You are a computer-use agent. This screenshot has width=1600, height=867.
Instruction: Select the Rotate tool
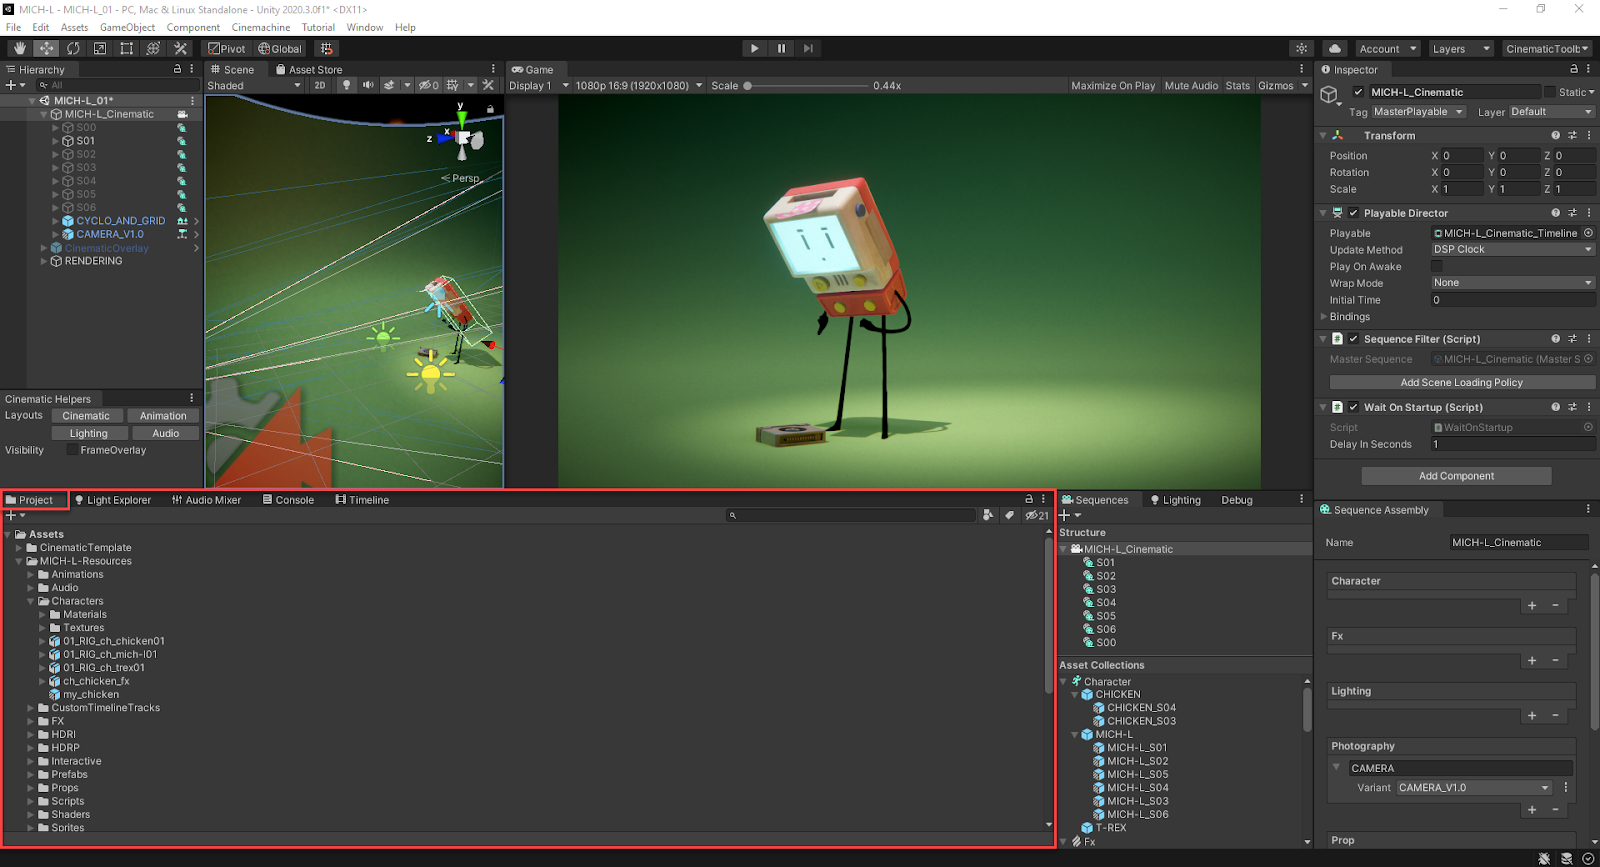[73, 48]
